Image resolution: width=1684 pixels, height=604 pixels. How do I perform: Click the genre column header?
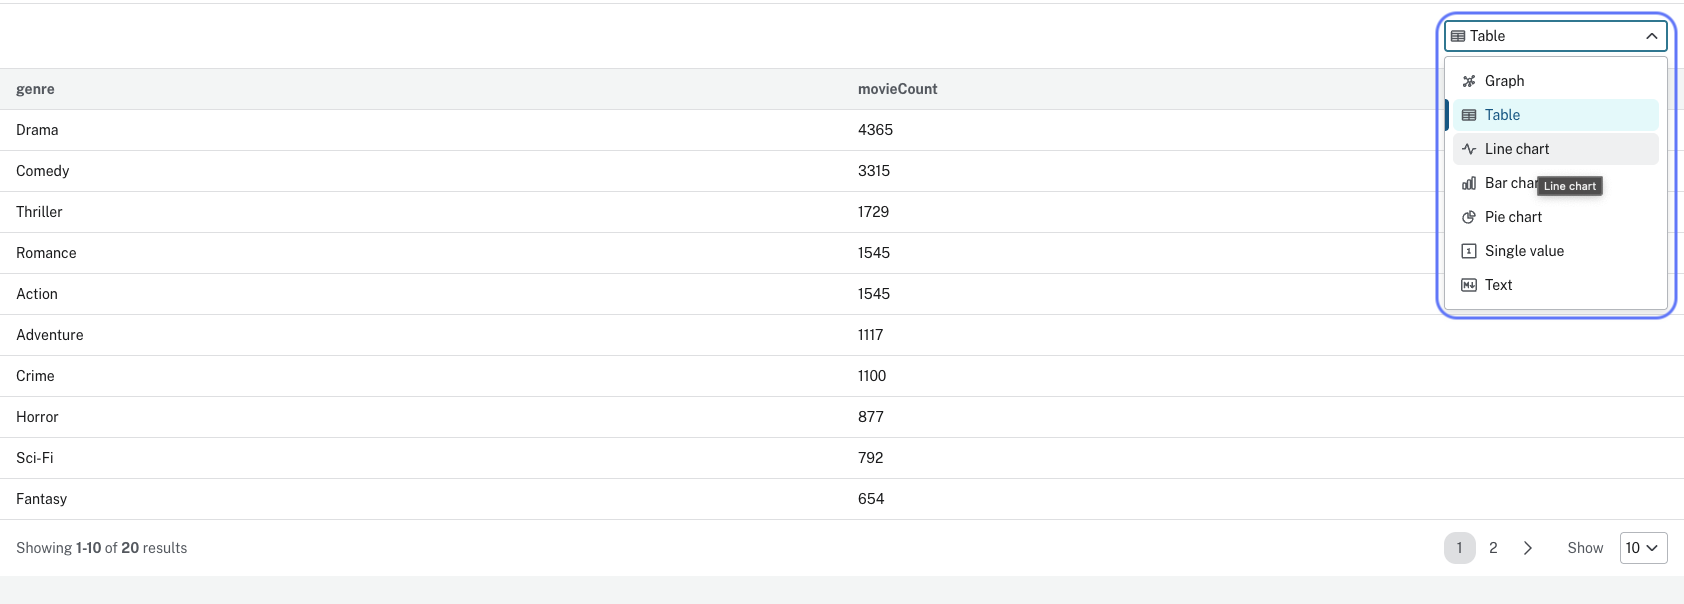click(35, 89)
